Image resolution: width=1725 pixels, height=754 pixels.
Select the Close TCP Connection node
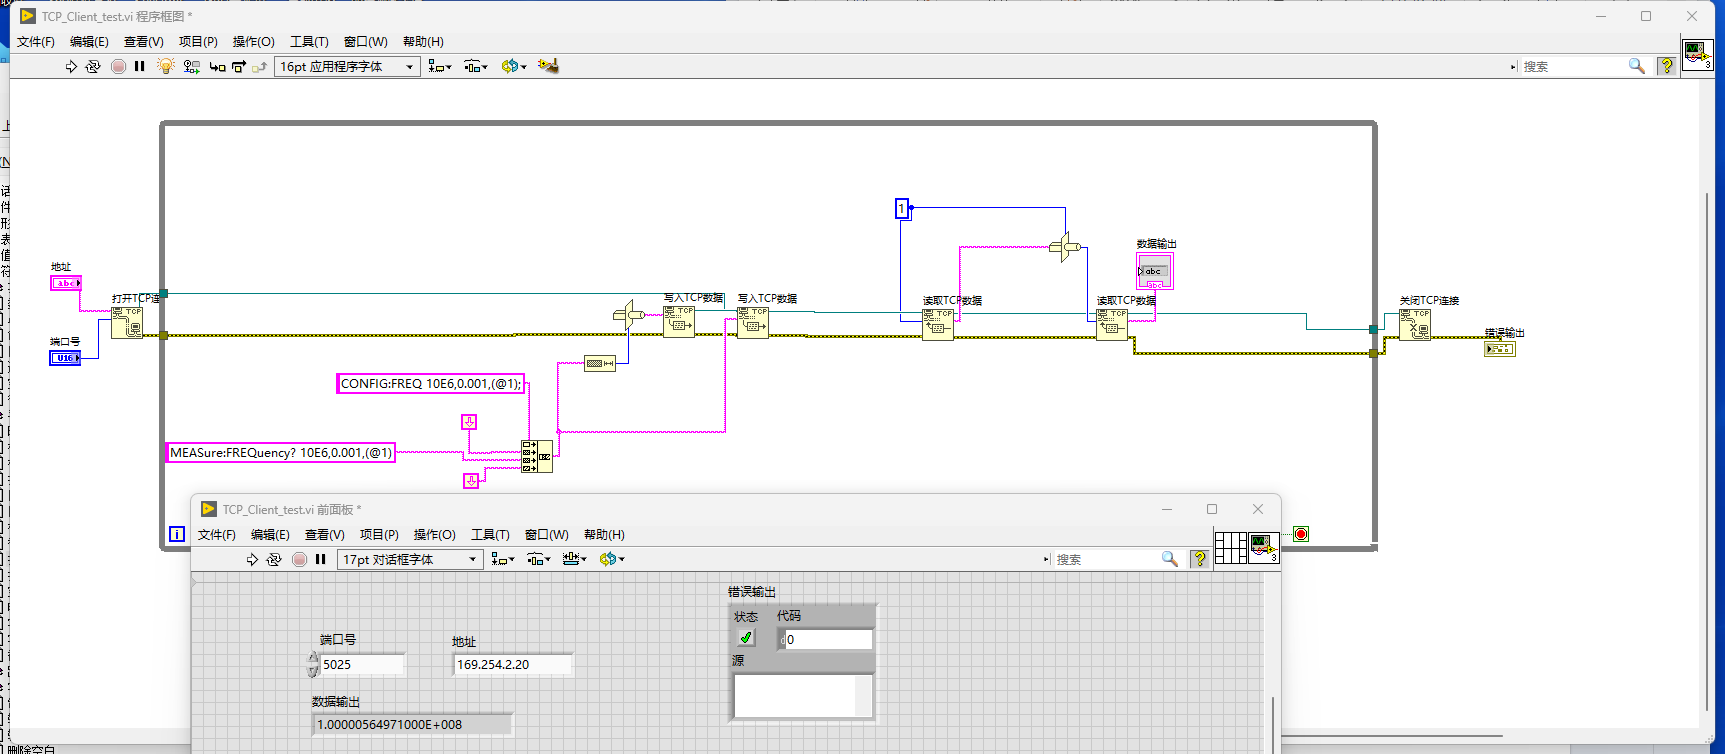pyautogui.click(x=1415, y=324)
